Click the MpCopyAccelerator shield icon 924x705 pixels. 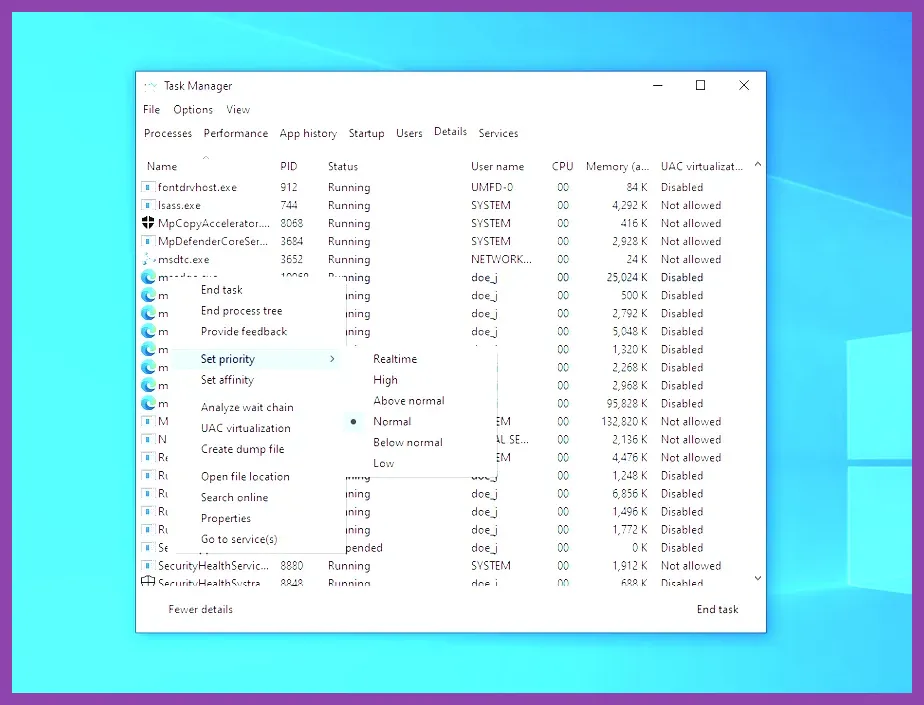coord(148,223)
